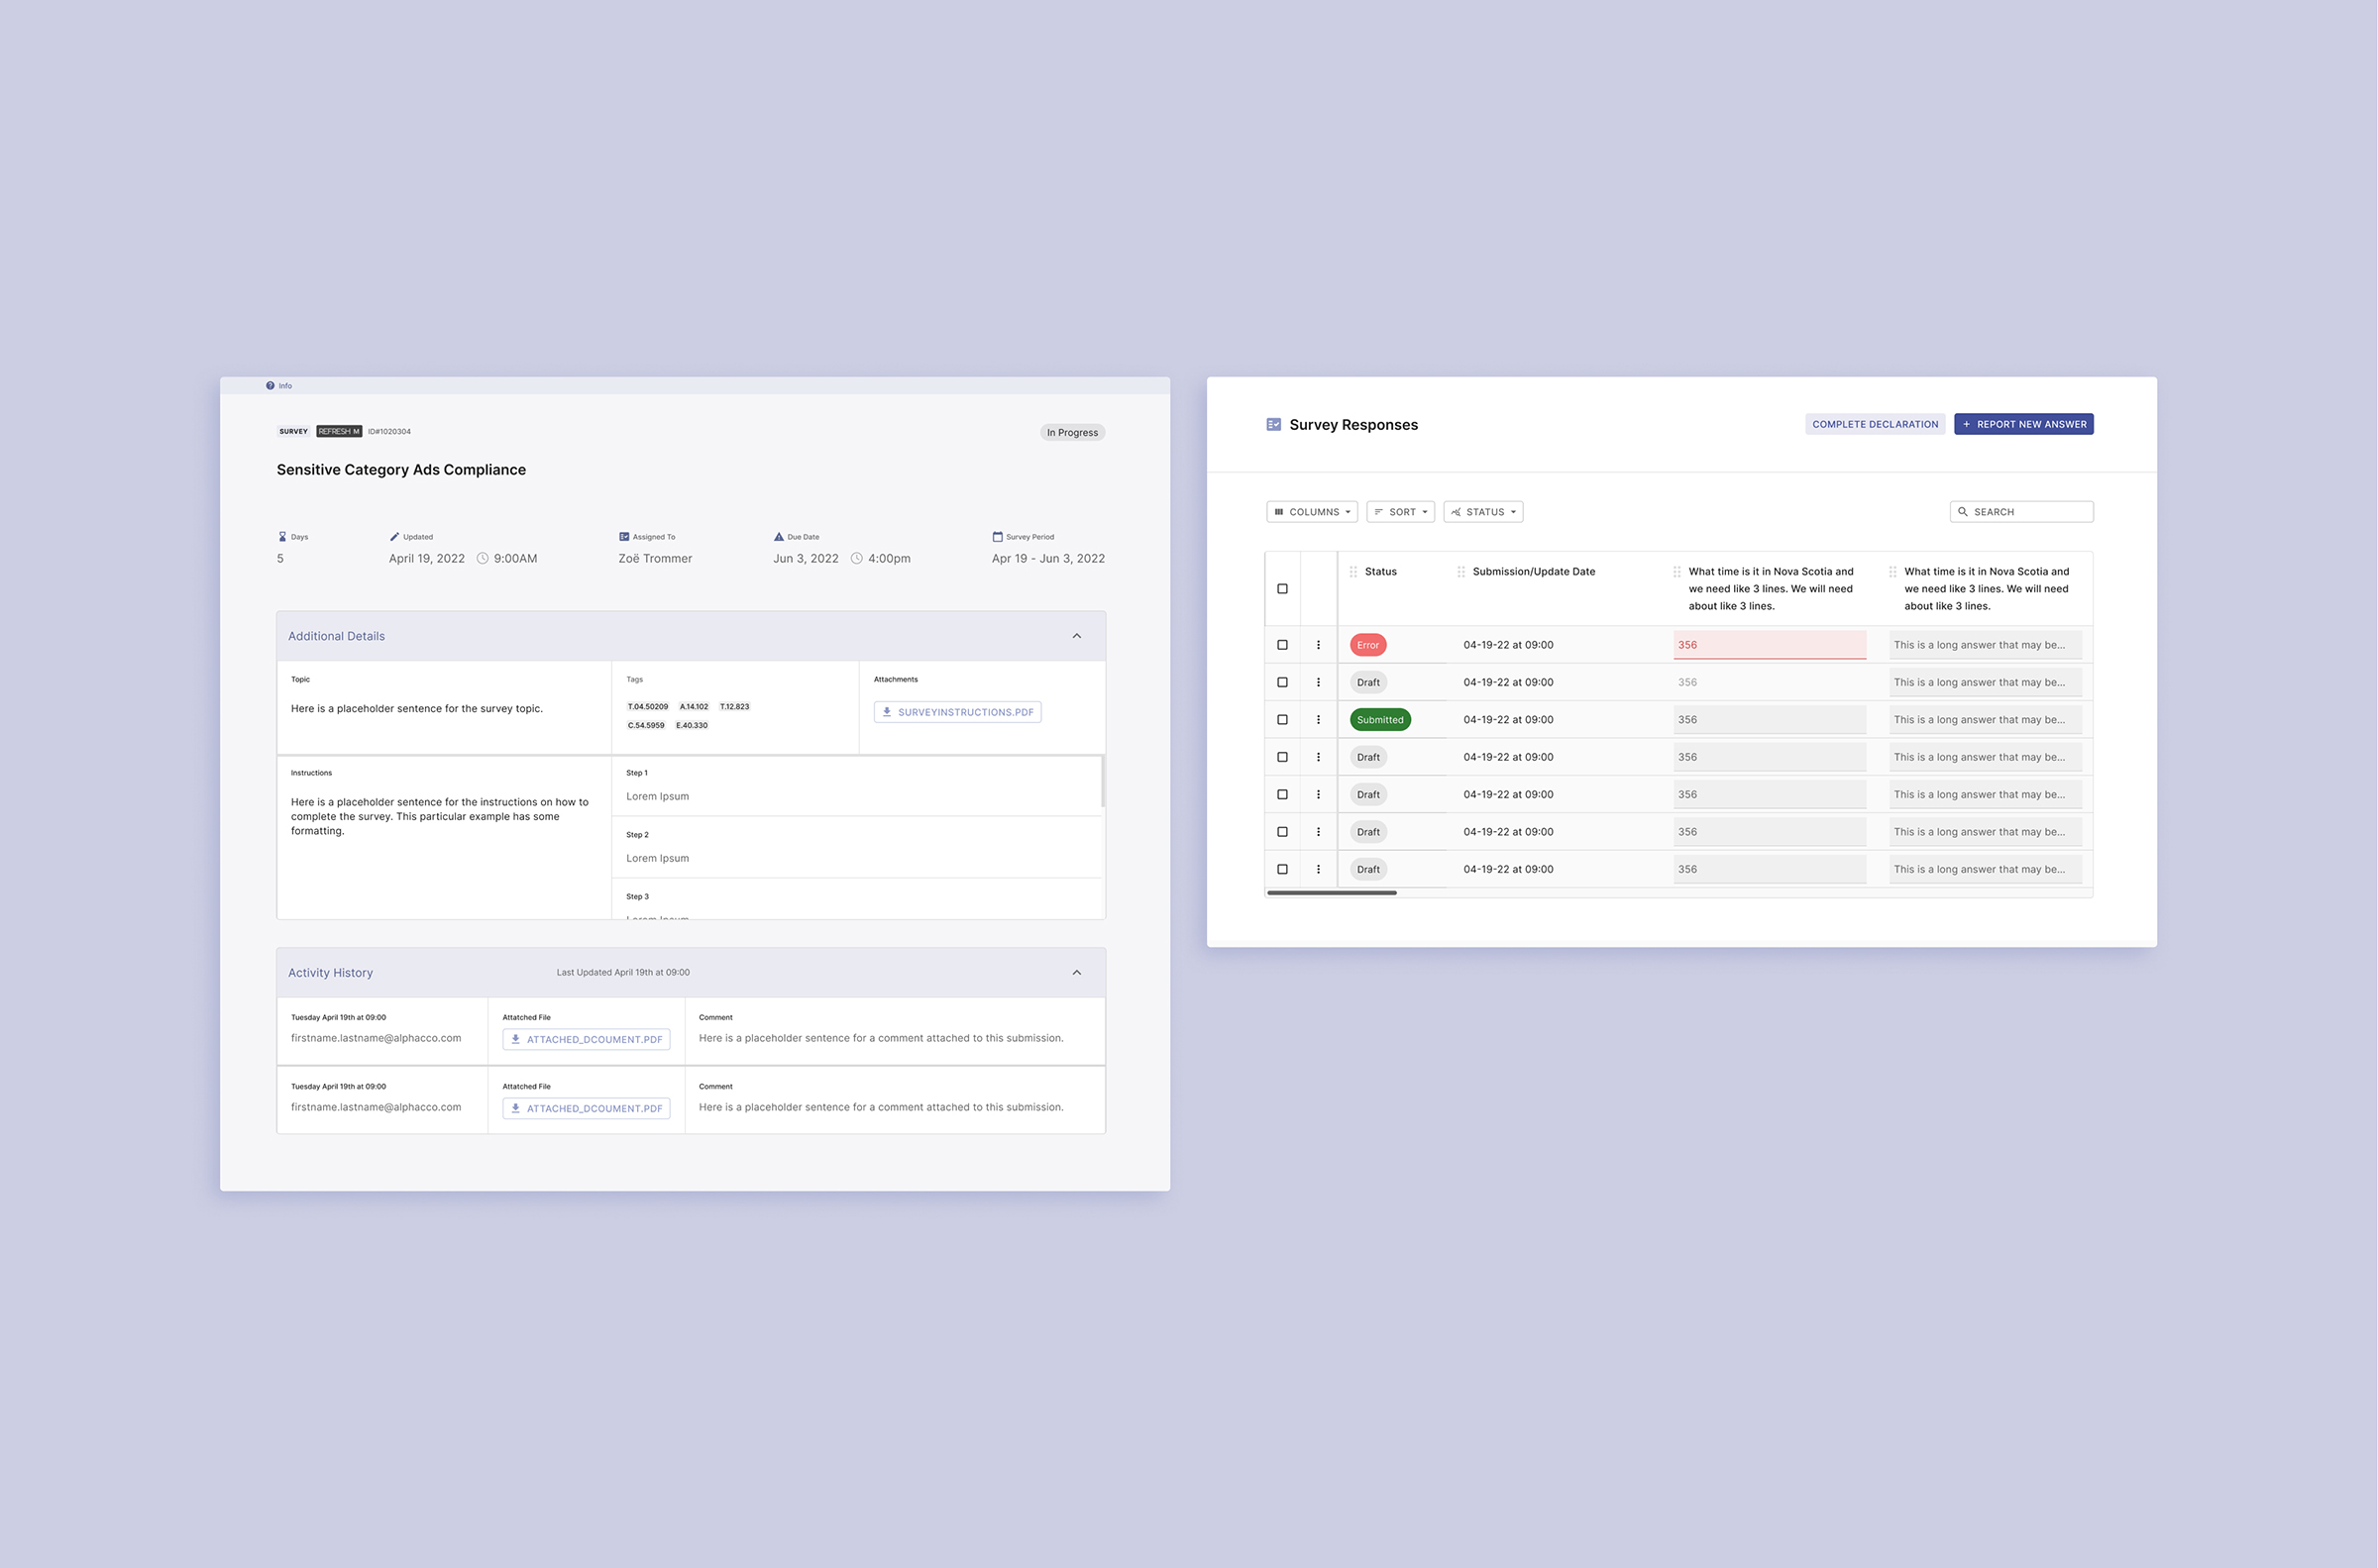Open kebab menu for the Submitted row
The image size is (2378, 1568).
(1318, 720)
